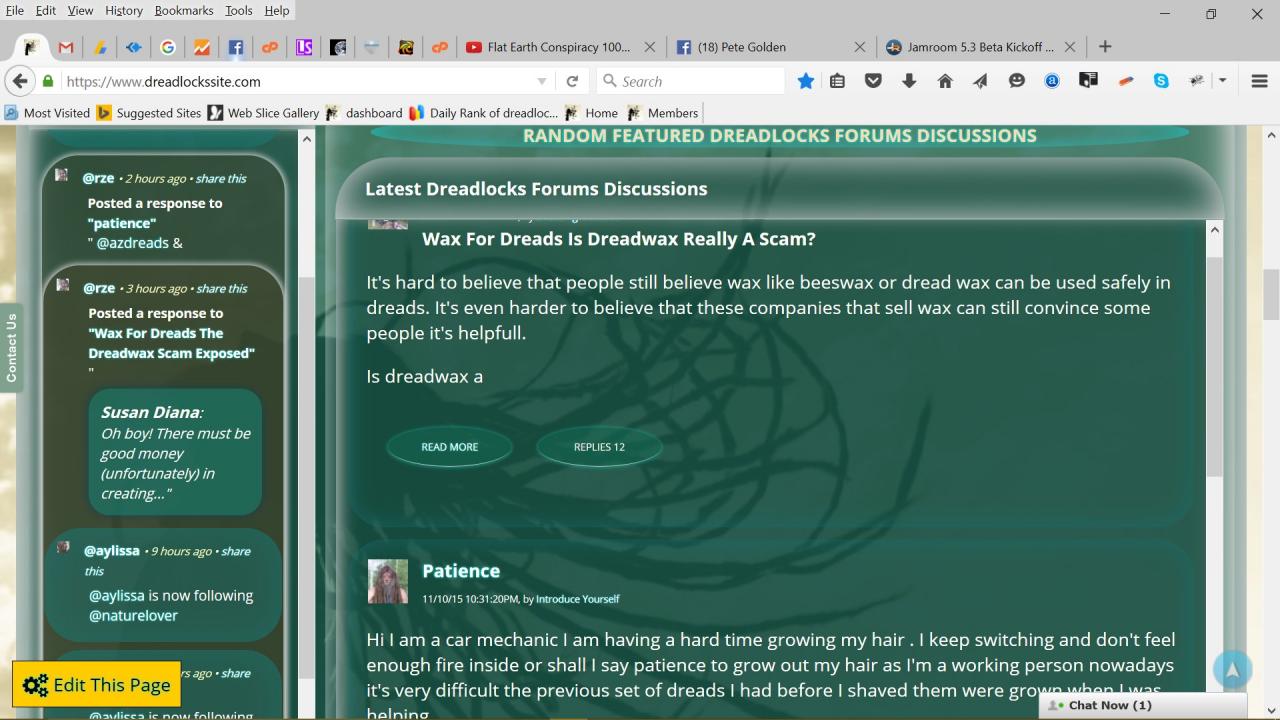Open the Bookmarks menu
This screenshot has width=1280, height=720.
(185, 10)
